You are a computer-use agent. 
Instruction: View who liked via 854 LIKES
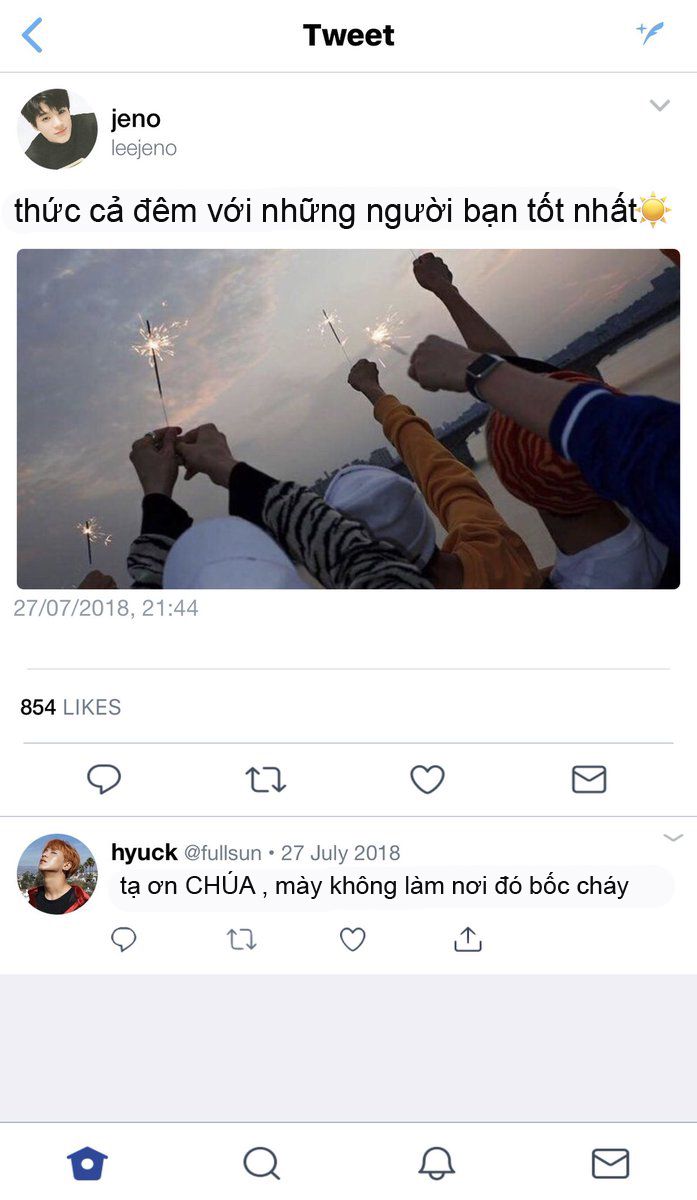coord(70,707)
